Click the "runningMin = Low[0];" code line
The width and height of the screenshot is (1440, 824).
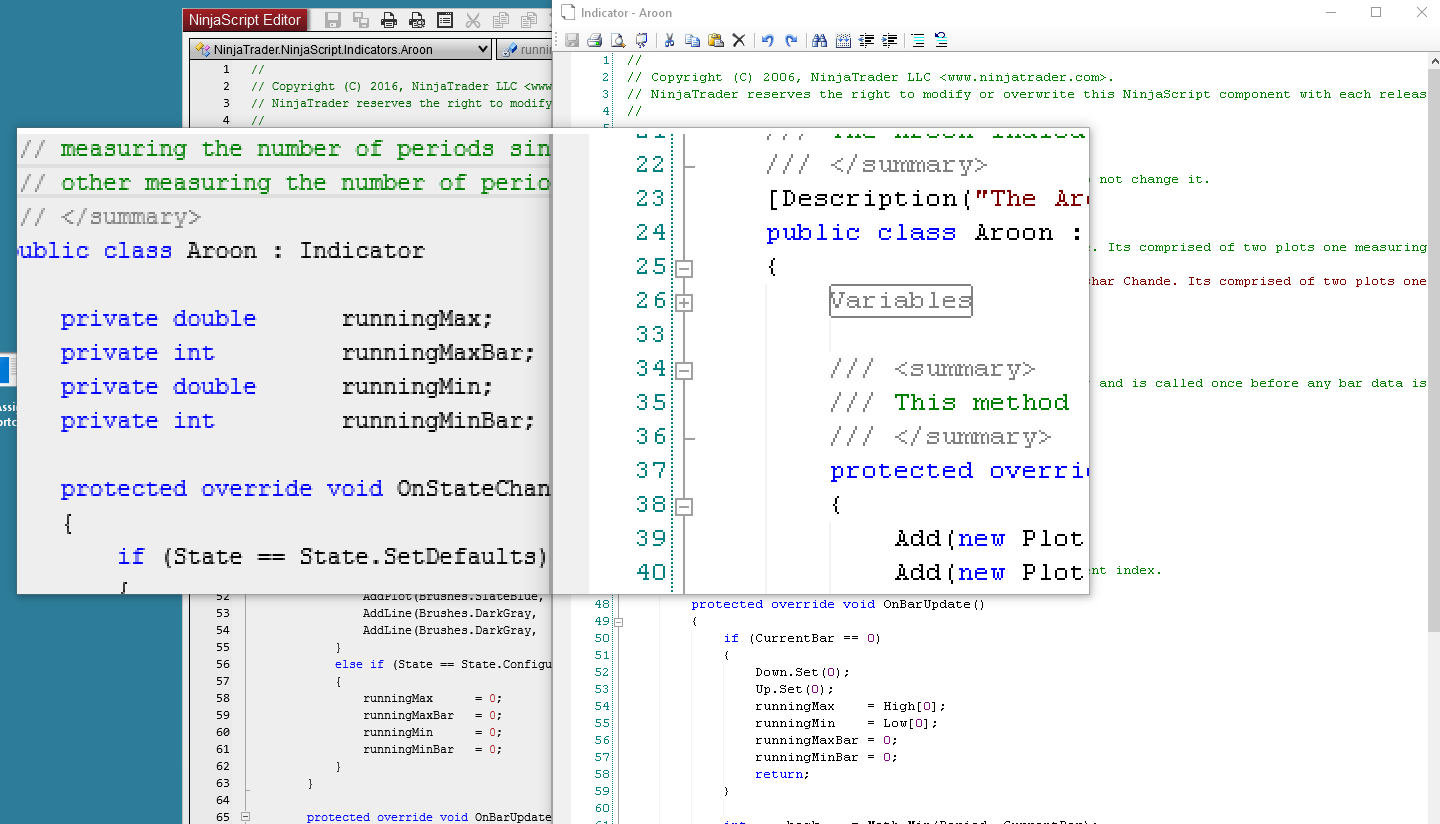tap(846, 723)
